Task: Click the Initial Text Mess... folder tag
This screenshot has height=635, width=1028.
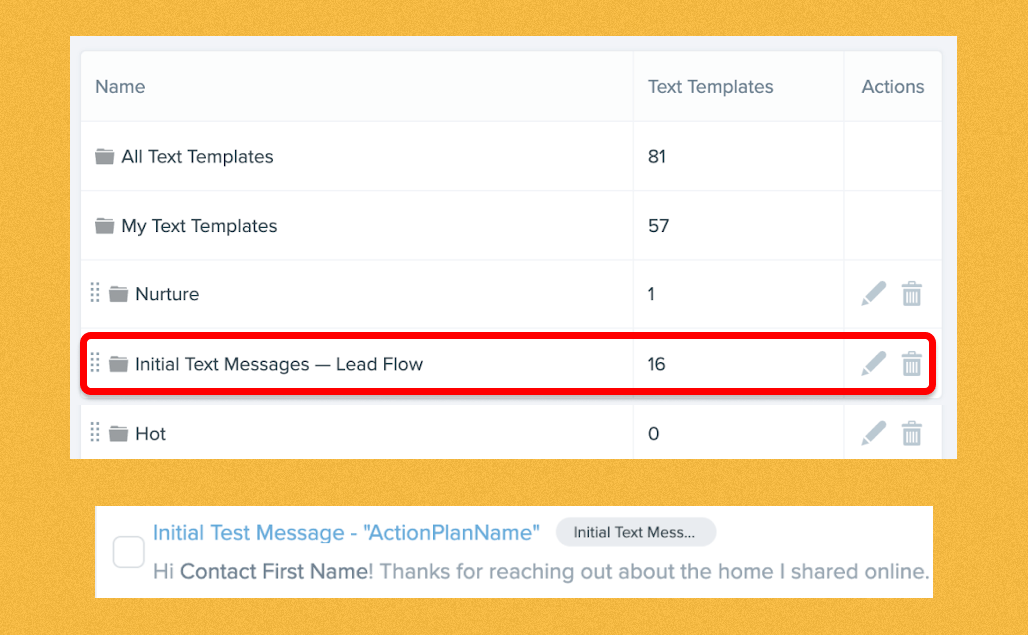Action: click(x=635, y=532)
